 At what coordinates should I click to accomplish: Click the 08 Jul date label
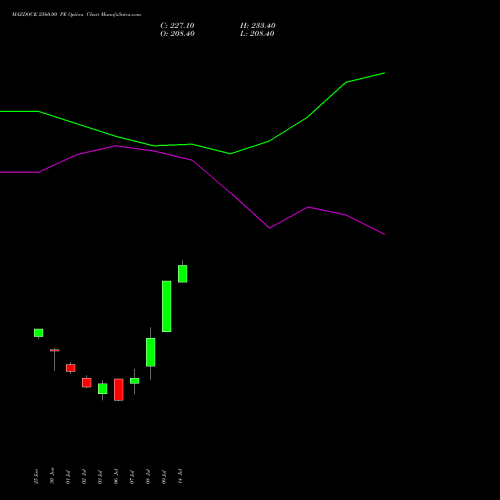148,476
